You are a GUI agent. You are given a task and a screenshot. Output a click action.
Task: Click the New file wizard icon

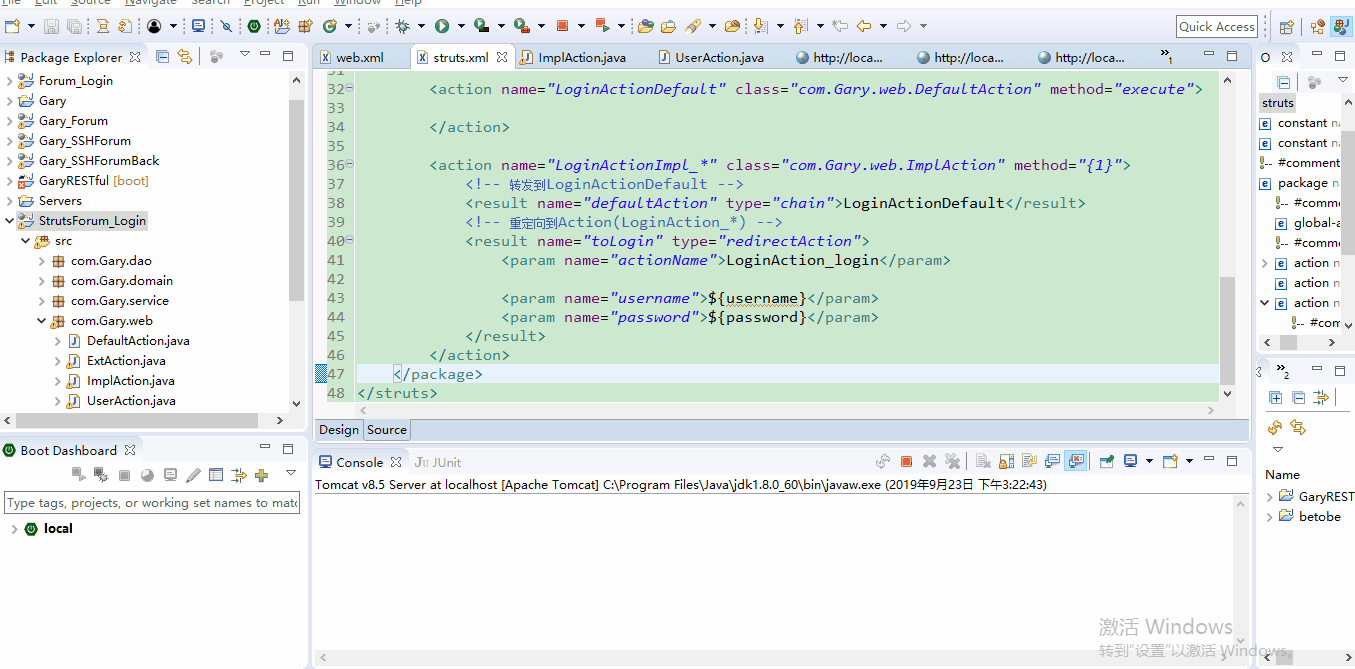tap(11, 26)
